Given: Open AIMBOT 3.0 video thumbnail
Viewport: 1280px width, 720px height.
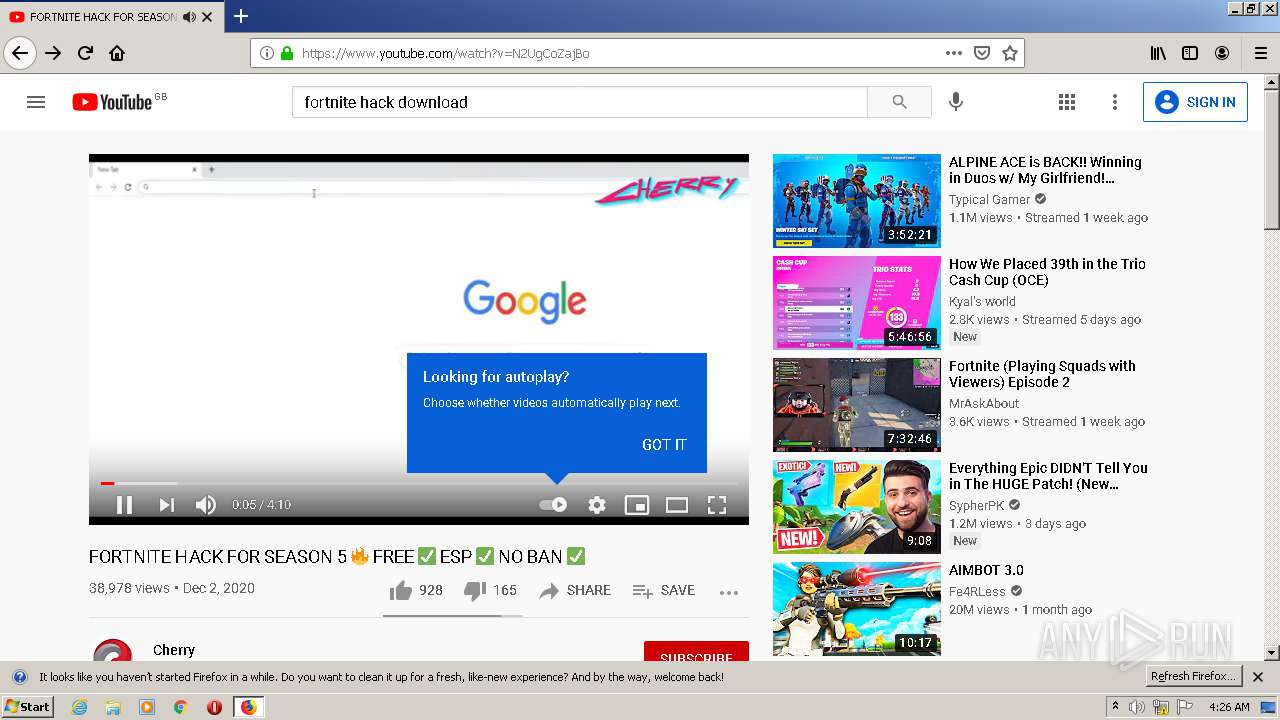Looking at the screenshot, I should (857, 608).
